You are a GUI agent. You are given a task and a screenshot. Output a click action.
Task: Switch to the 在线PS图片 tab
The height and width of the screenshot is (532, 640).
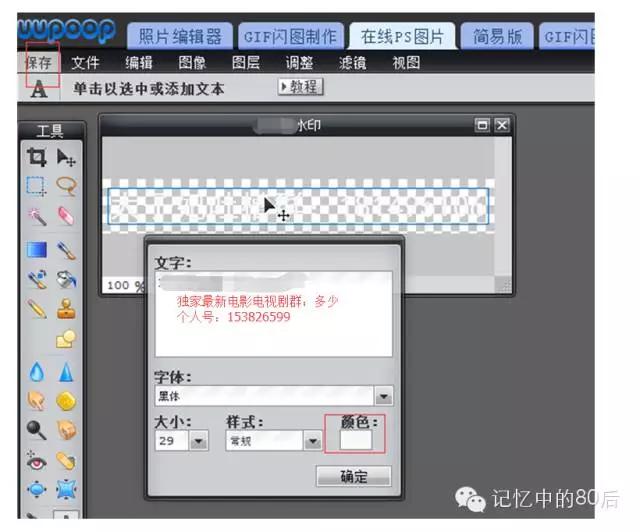402,36
